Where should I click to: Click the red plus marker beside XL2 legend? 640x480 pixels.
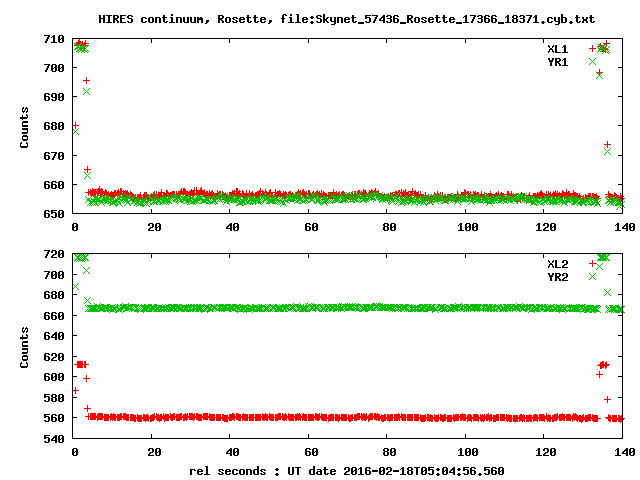tap(592, 264)
